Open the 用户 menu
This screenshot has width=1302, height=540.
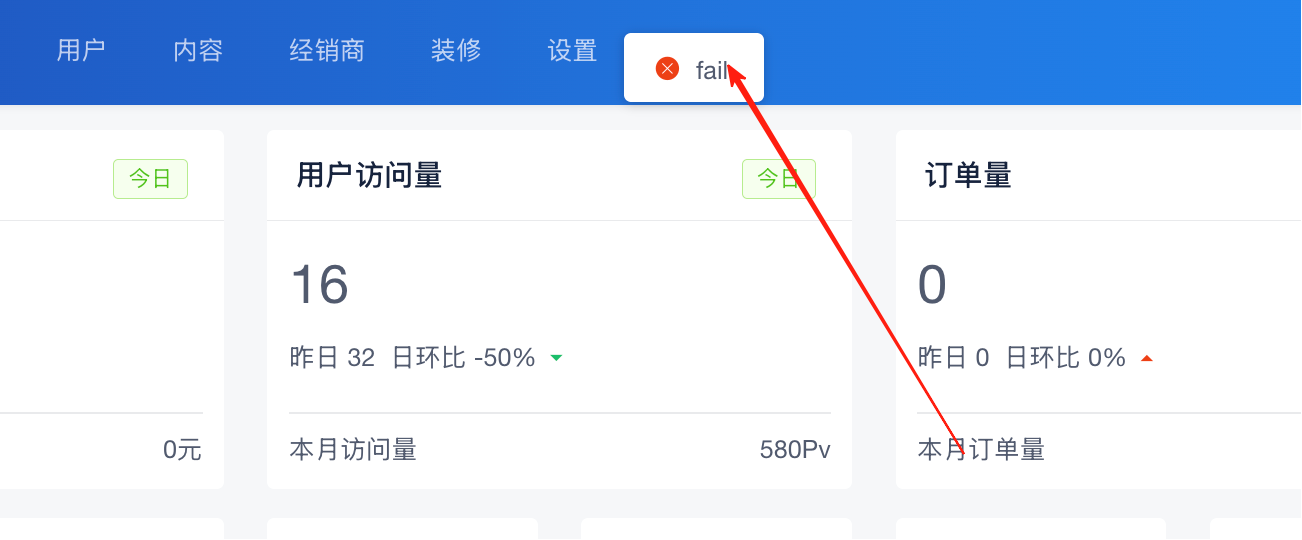pos(81,50)
